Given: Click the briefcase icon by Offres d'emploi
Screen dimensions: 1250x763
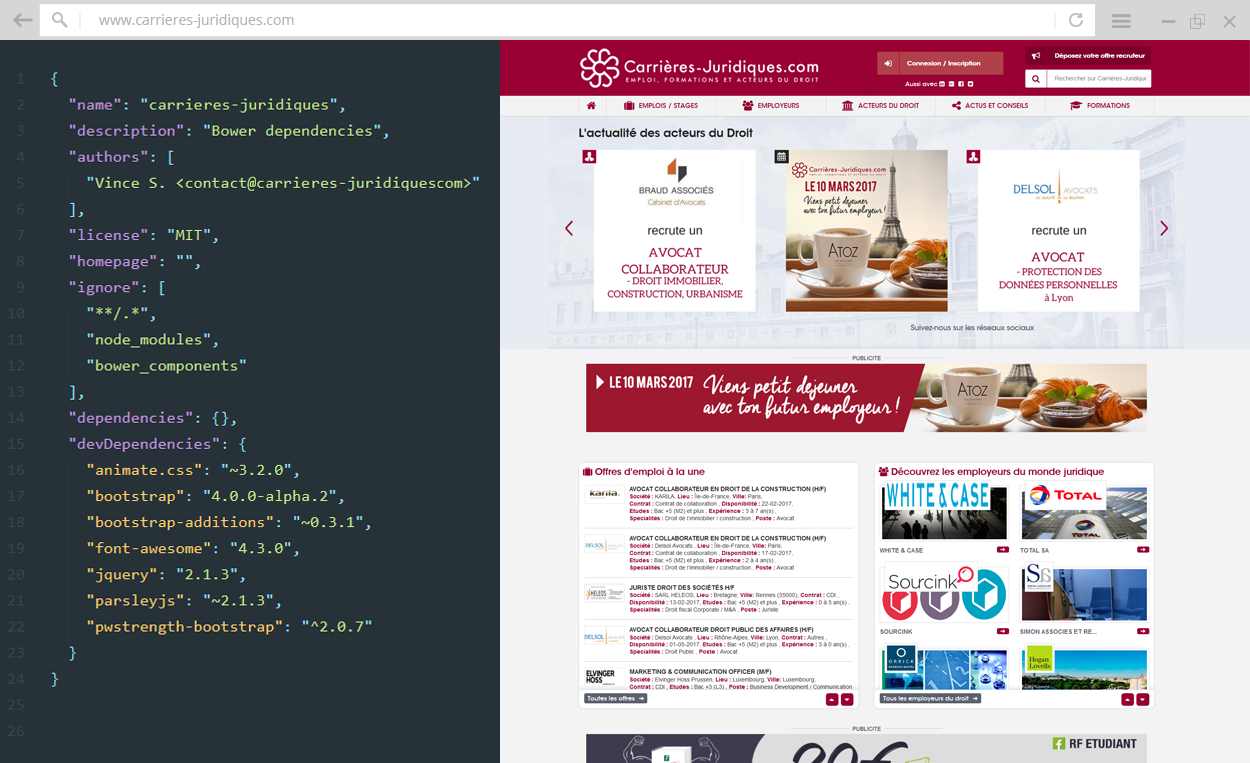Looking at the screenshot, I should 588,472.
